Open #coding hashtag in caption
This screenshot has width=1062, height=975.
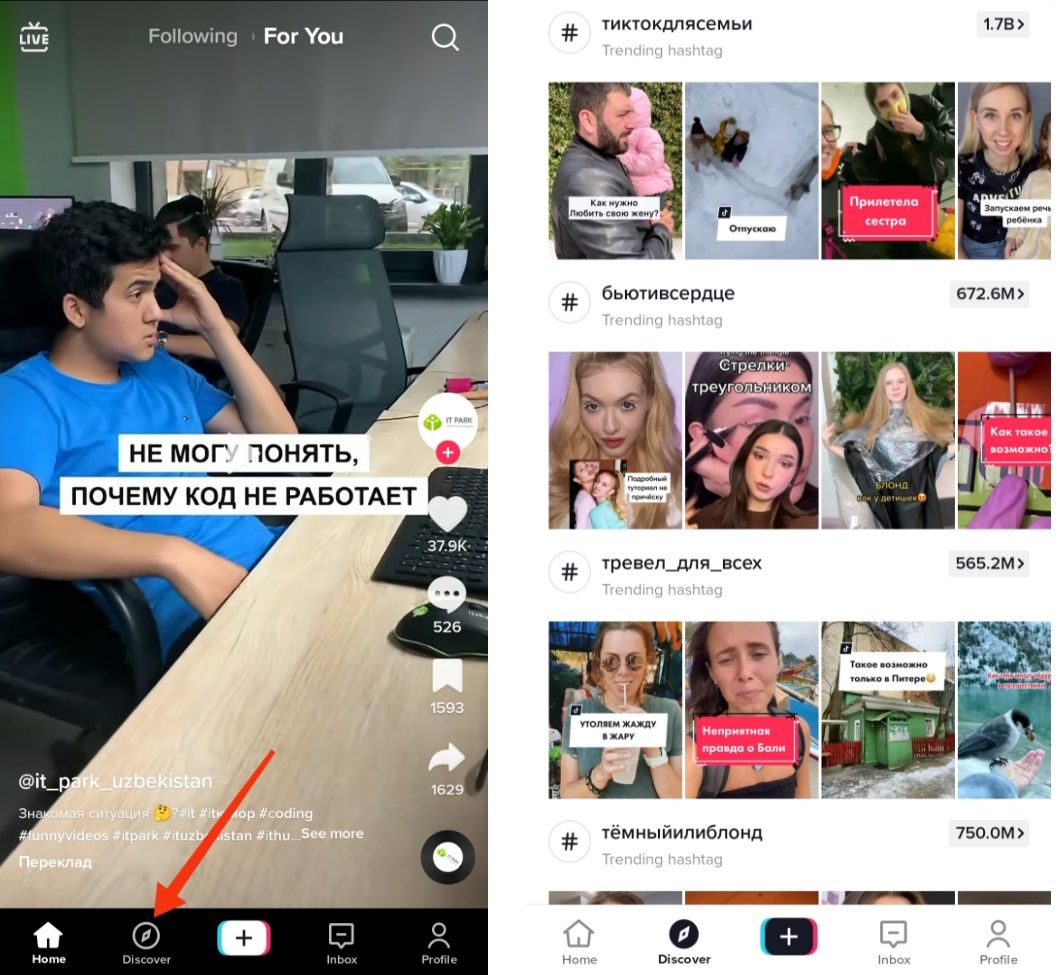pos(286,813)
